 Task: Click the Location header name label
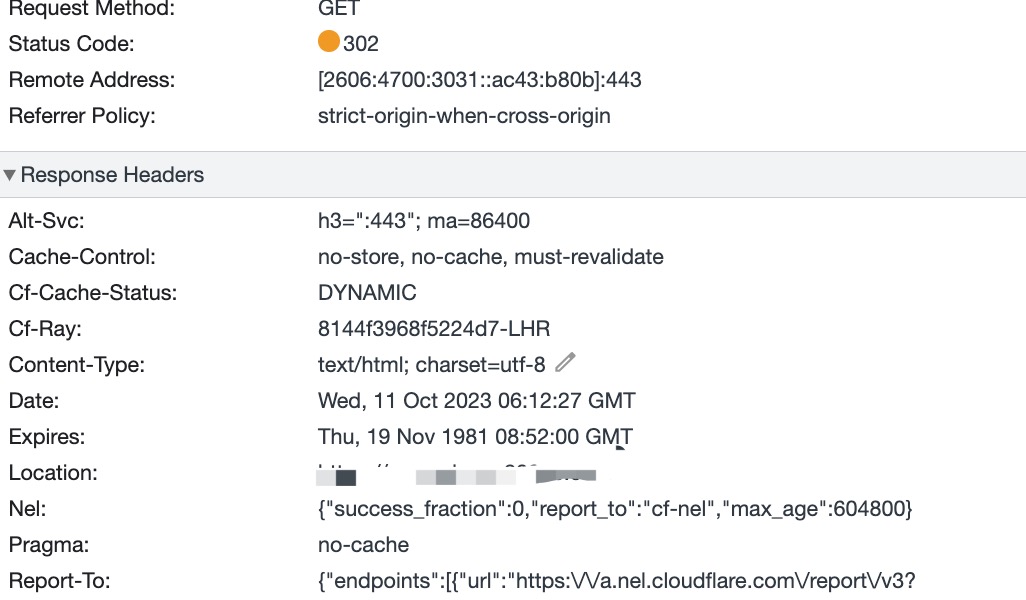coord(53,472)
